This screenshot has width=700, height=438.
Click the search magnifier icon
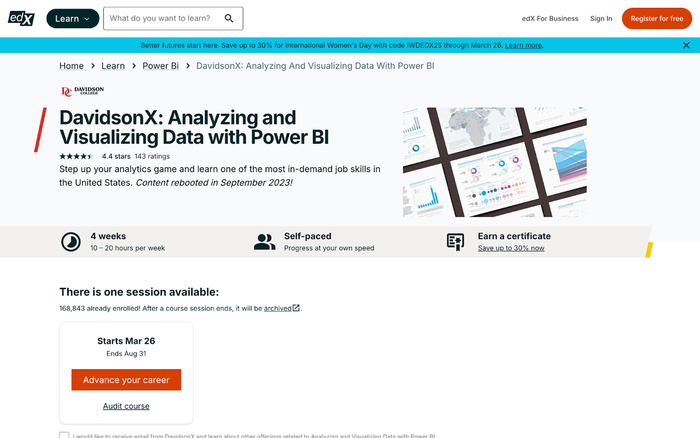[229, 18]
